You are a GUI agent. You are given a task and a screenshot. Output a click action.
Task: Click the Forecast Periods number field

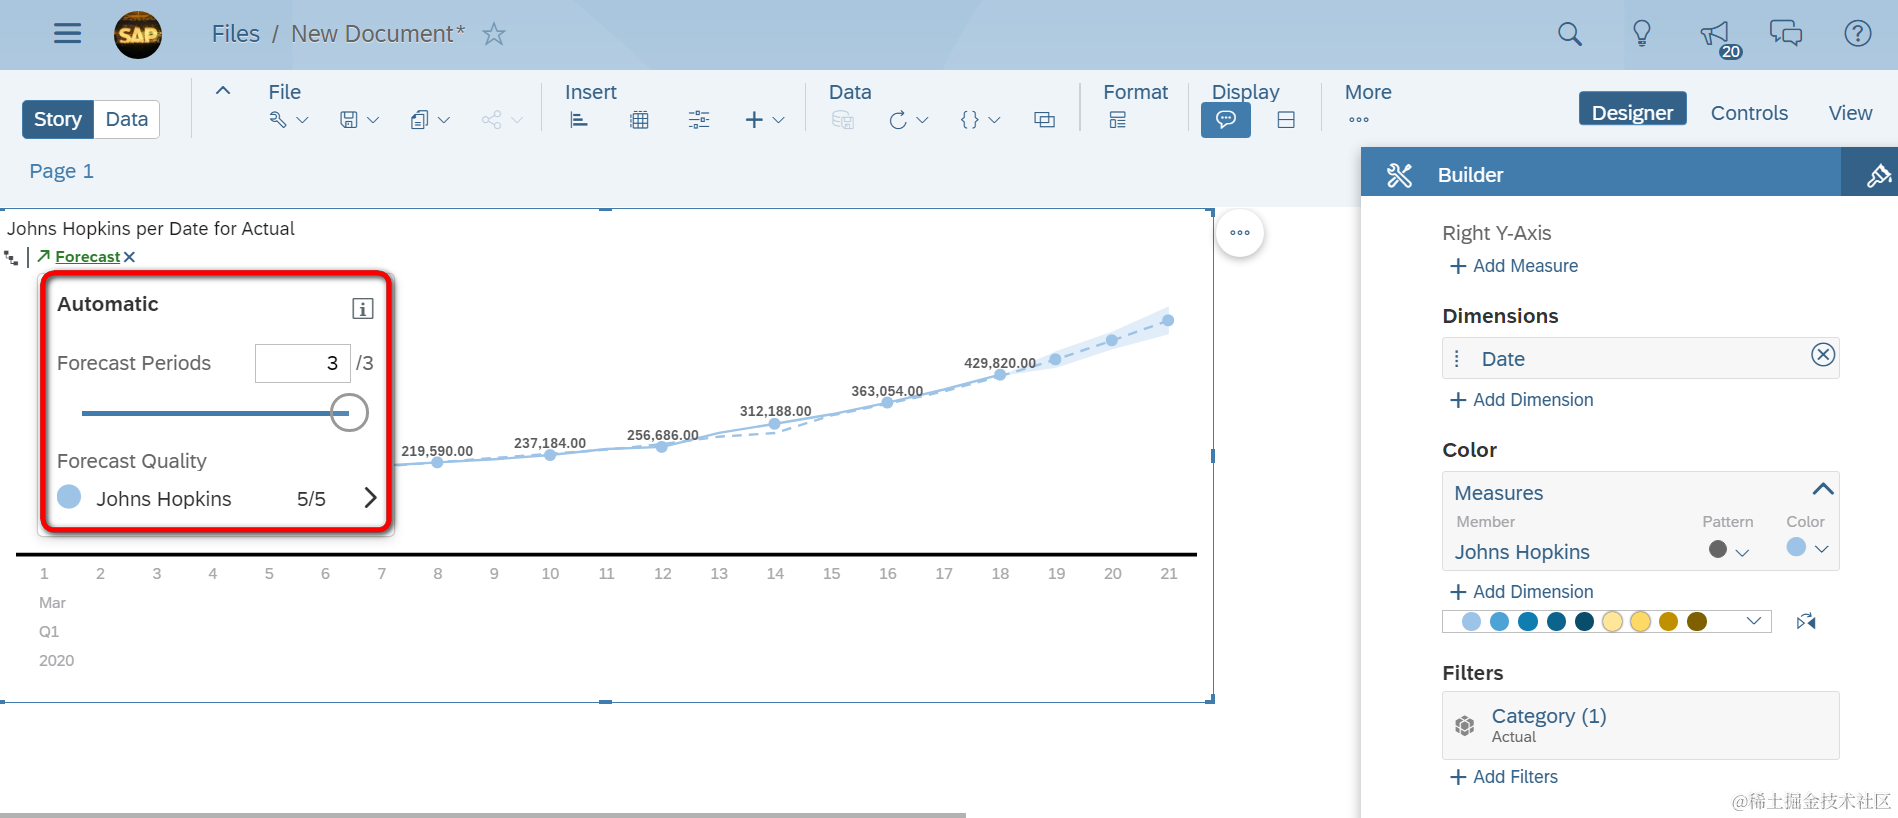[303, 363]
